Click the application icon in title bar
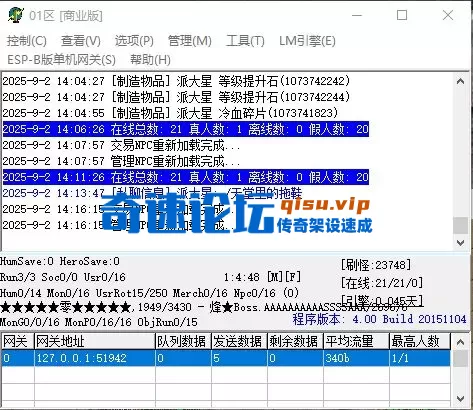This screenshot has height=410, width=473. click(15, 15)
